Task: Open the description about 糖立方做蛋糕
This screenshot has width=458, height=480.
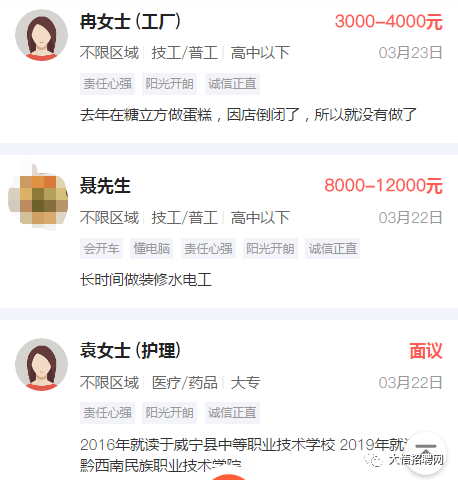Action: tap(248, 115)
